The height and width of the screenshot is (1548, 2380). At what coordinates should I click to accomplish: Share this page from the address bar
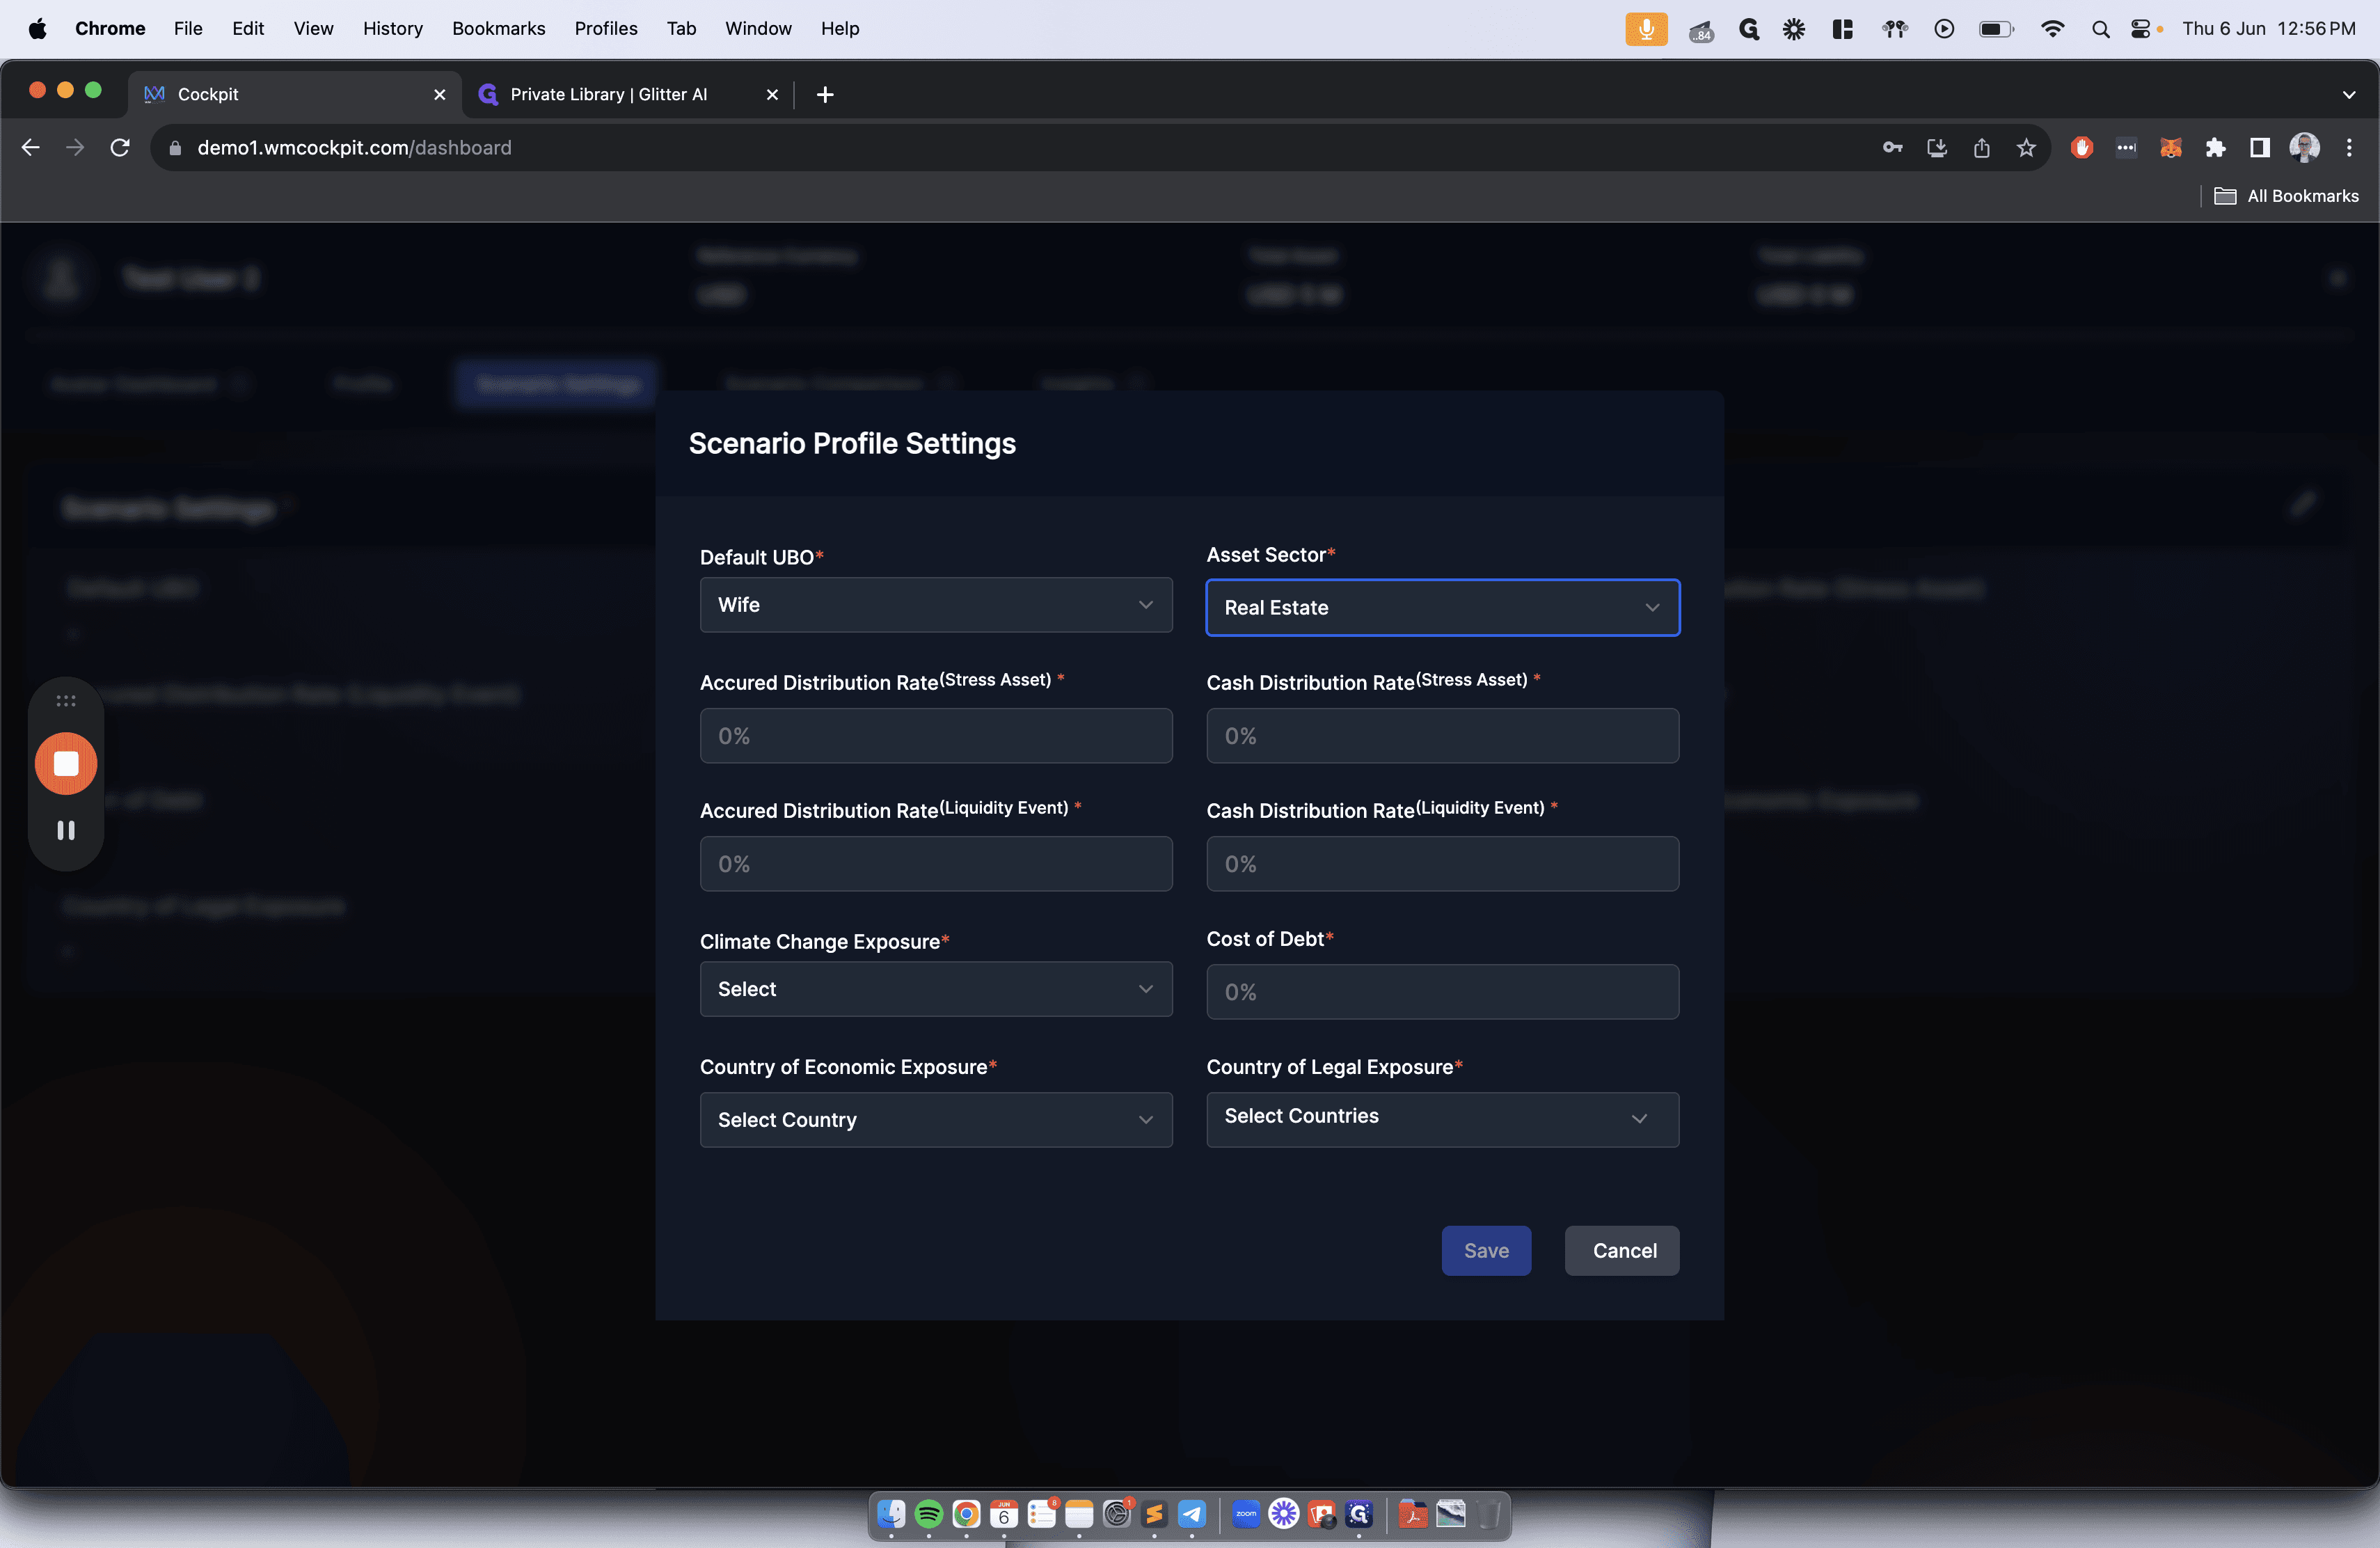point(1981,148)
